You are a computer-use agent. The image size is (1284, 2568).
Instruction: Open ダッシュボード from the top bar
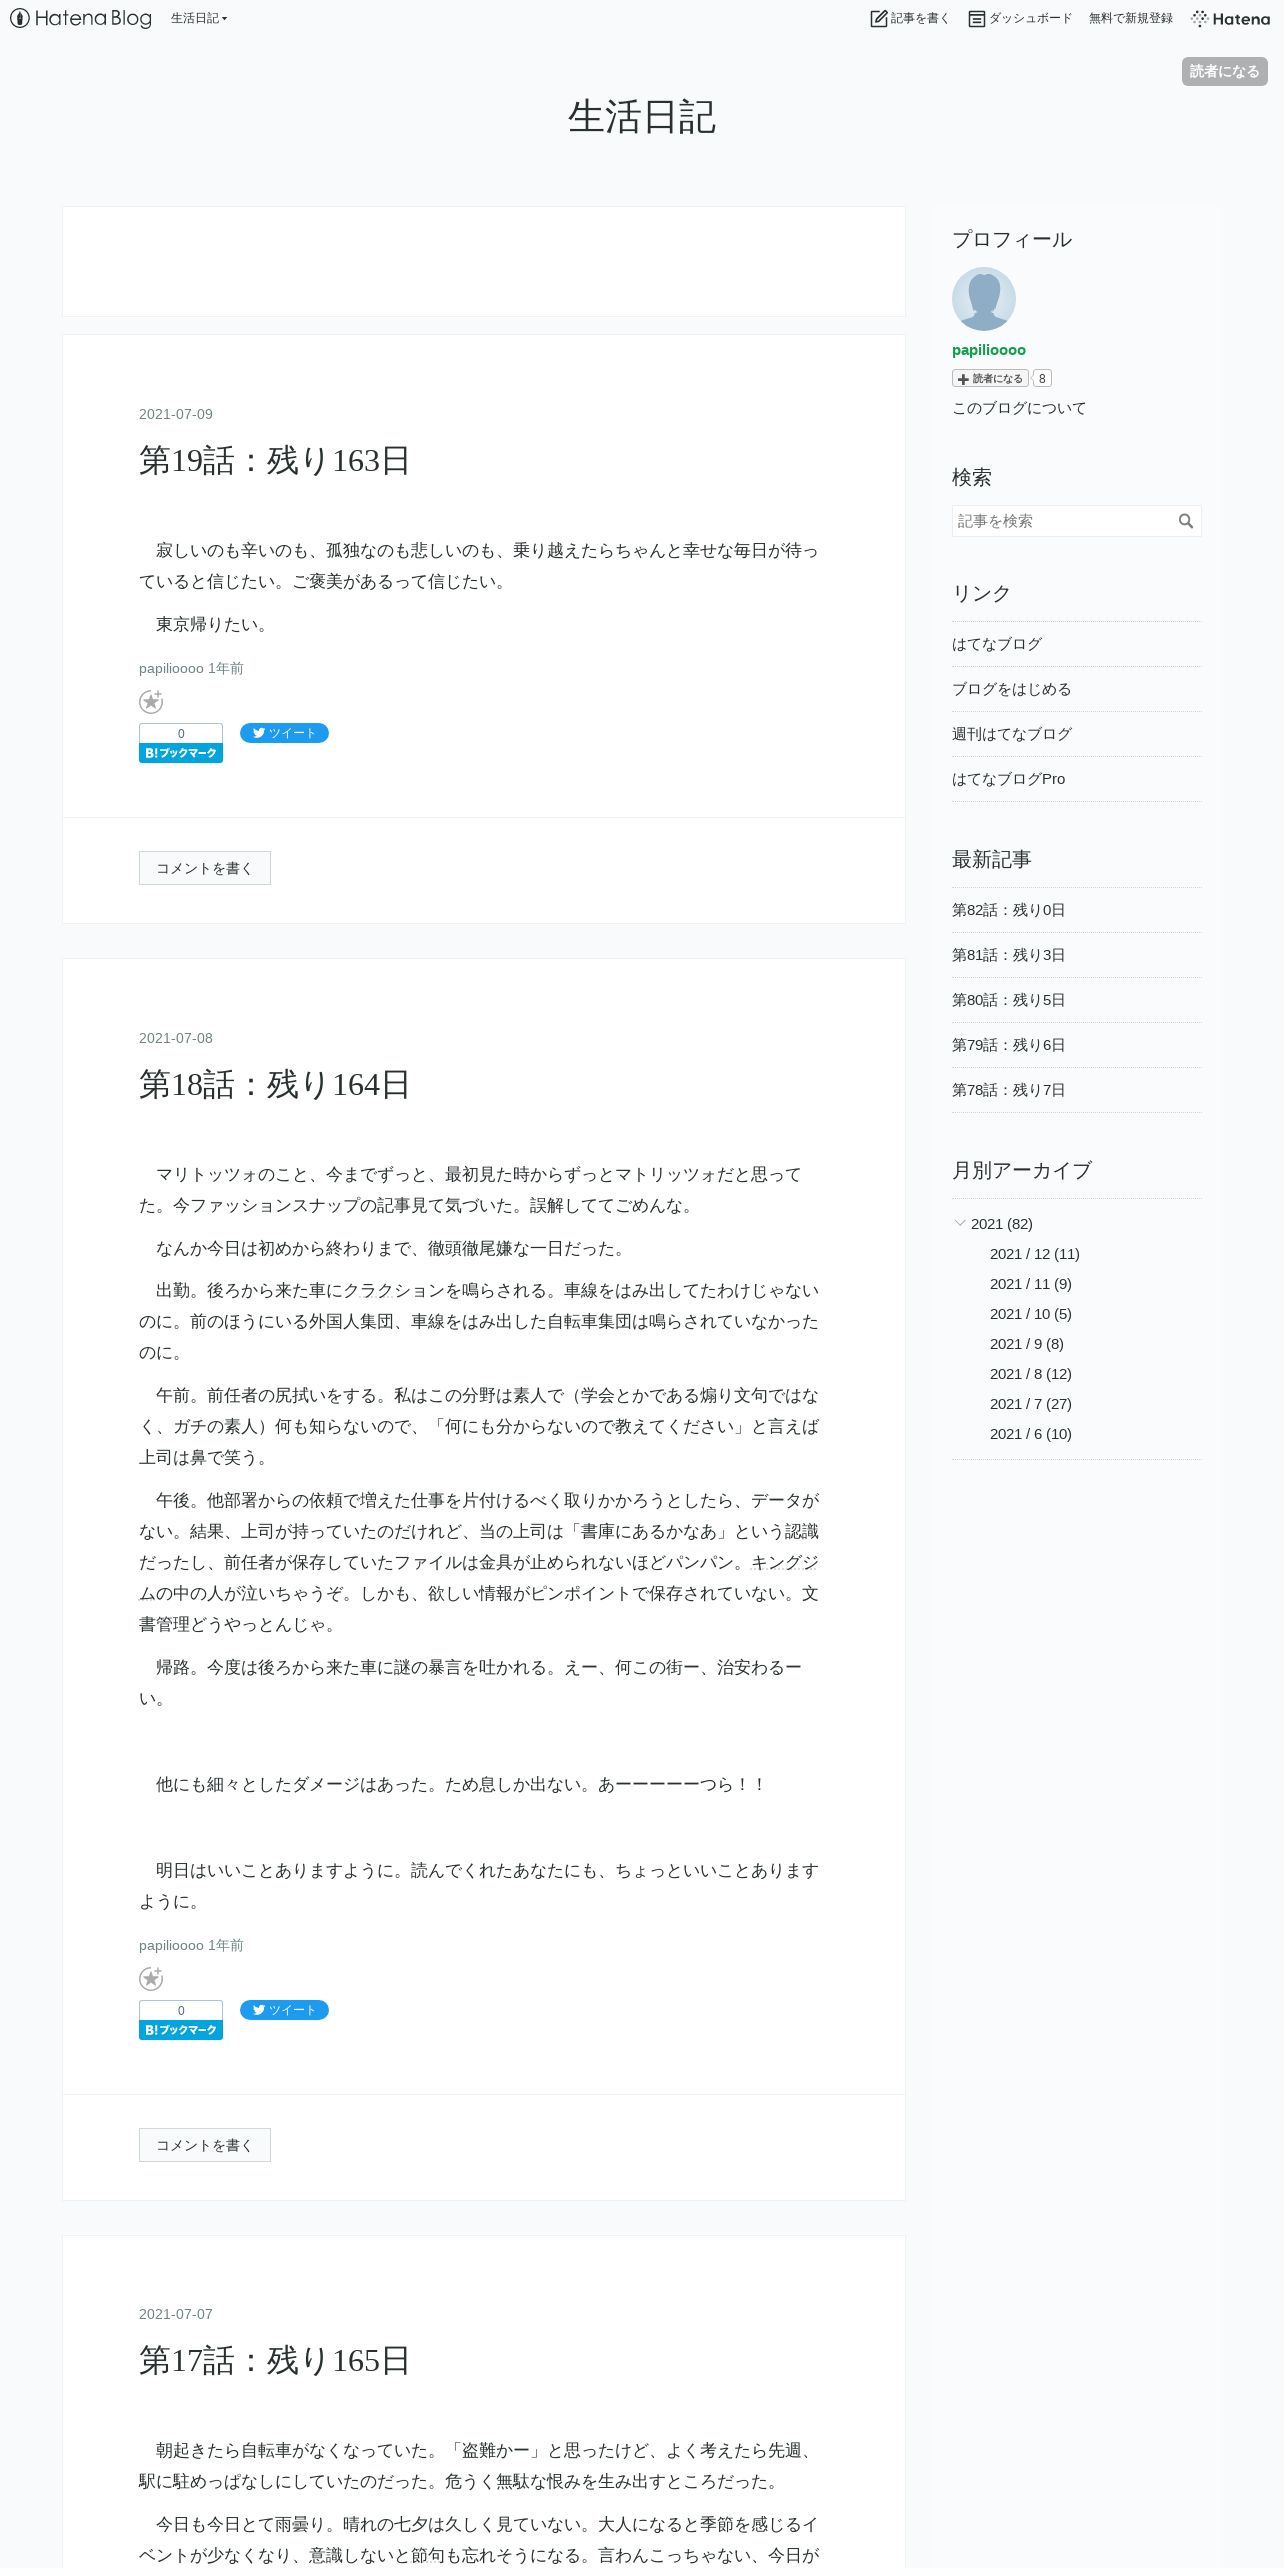1020,18
